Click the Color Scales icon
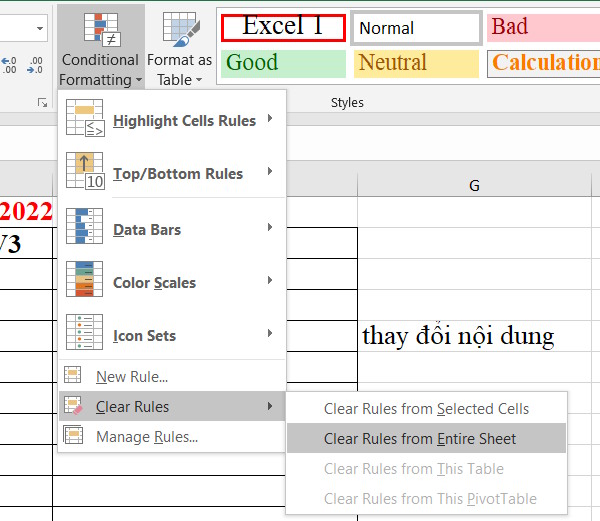This screenshot has width=600, height=521. coord(85,279)
